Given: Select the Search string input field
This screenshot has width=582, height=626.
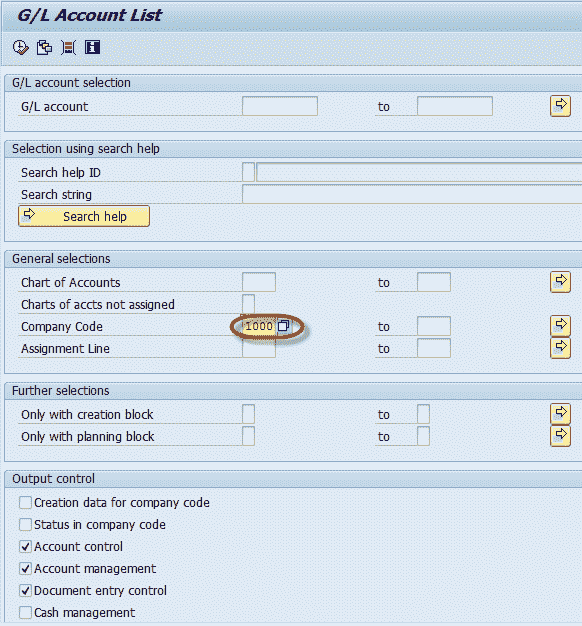Looking at the screenshot, I should point(412,194).
